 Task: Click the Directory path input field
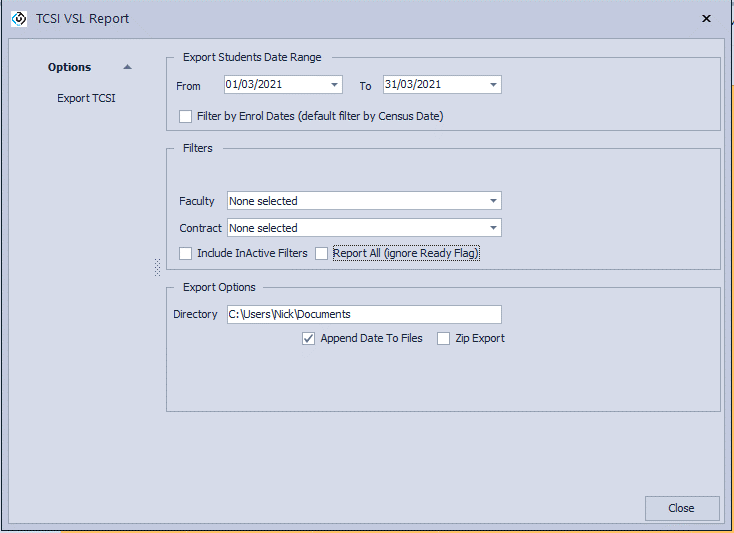pyautogui.click(x=362, y=314)
